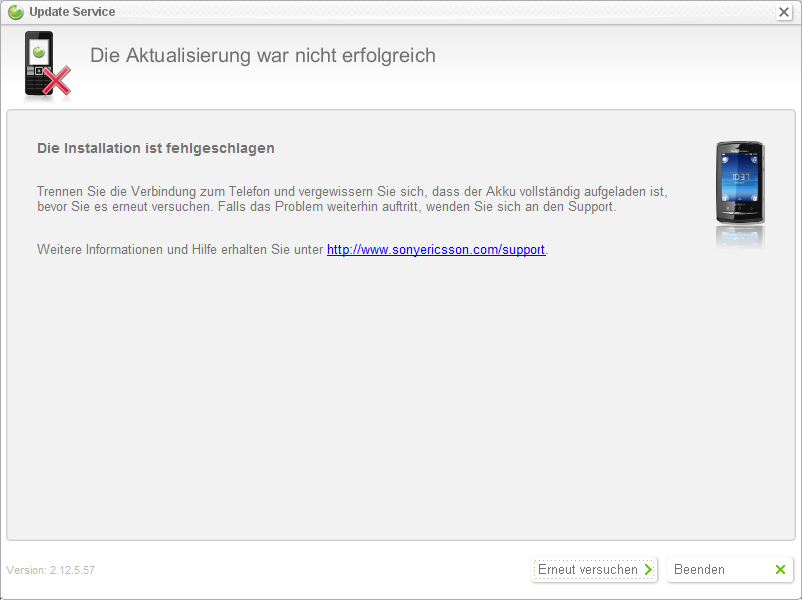Click the text Weitere Informationen und Hilfe

coord(127,250)
